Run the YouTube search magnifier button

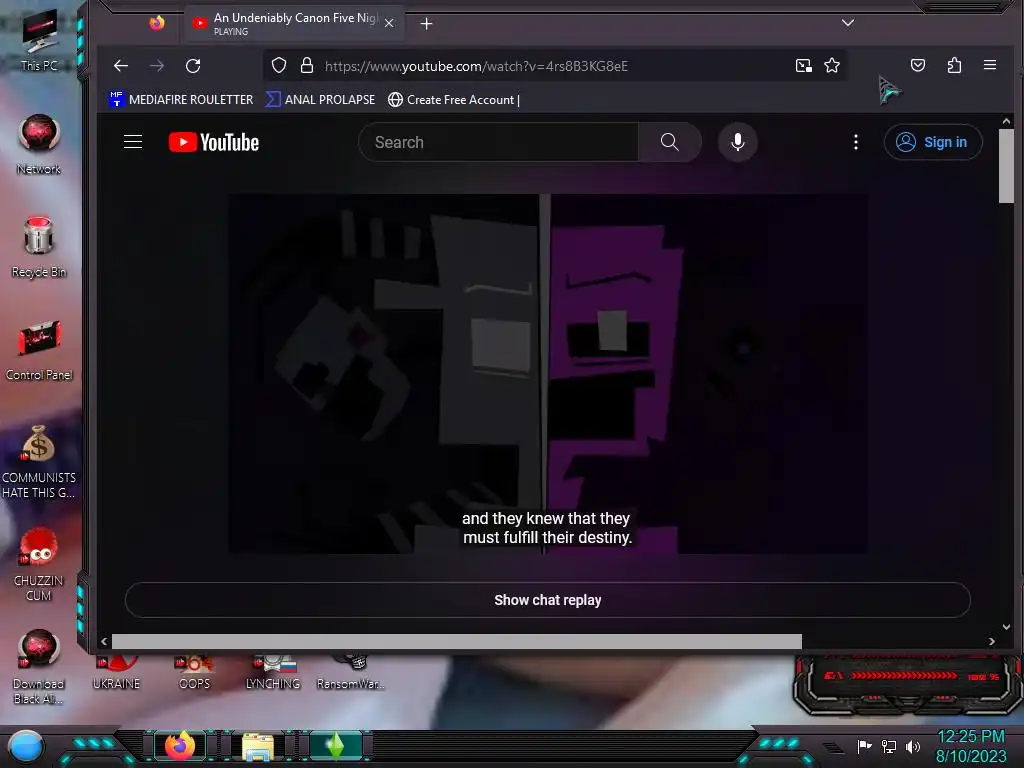click(669, 142)
